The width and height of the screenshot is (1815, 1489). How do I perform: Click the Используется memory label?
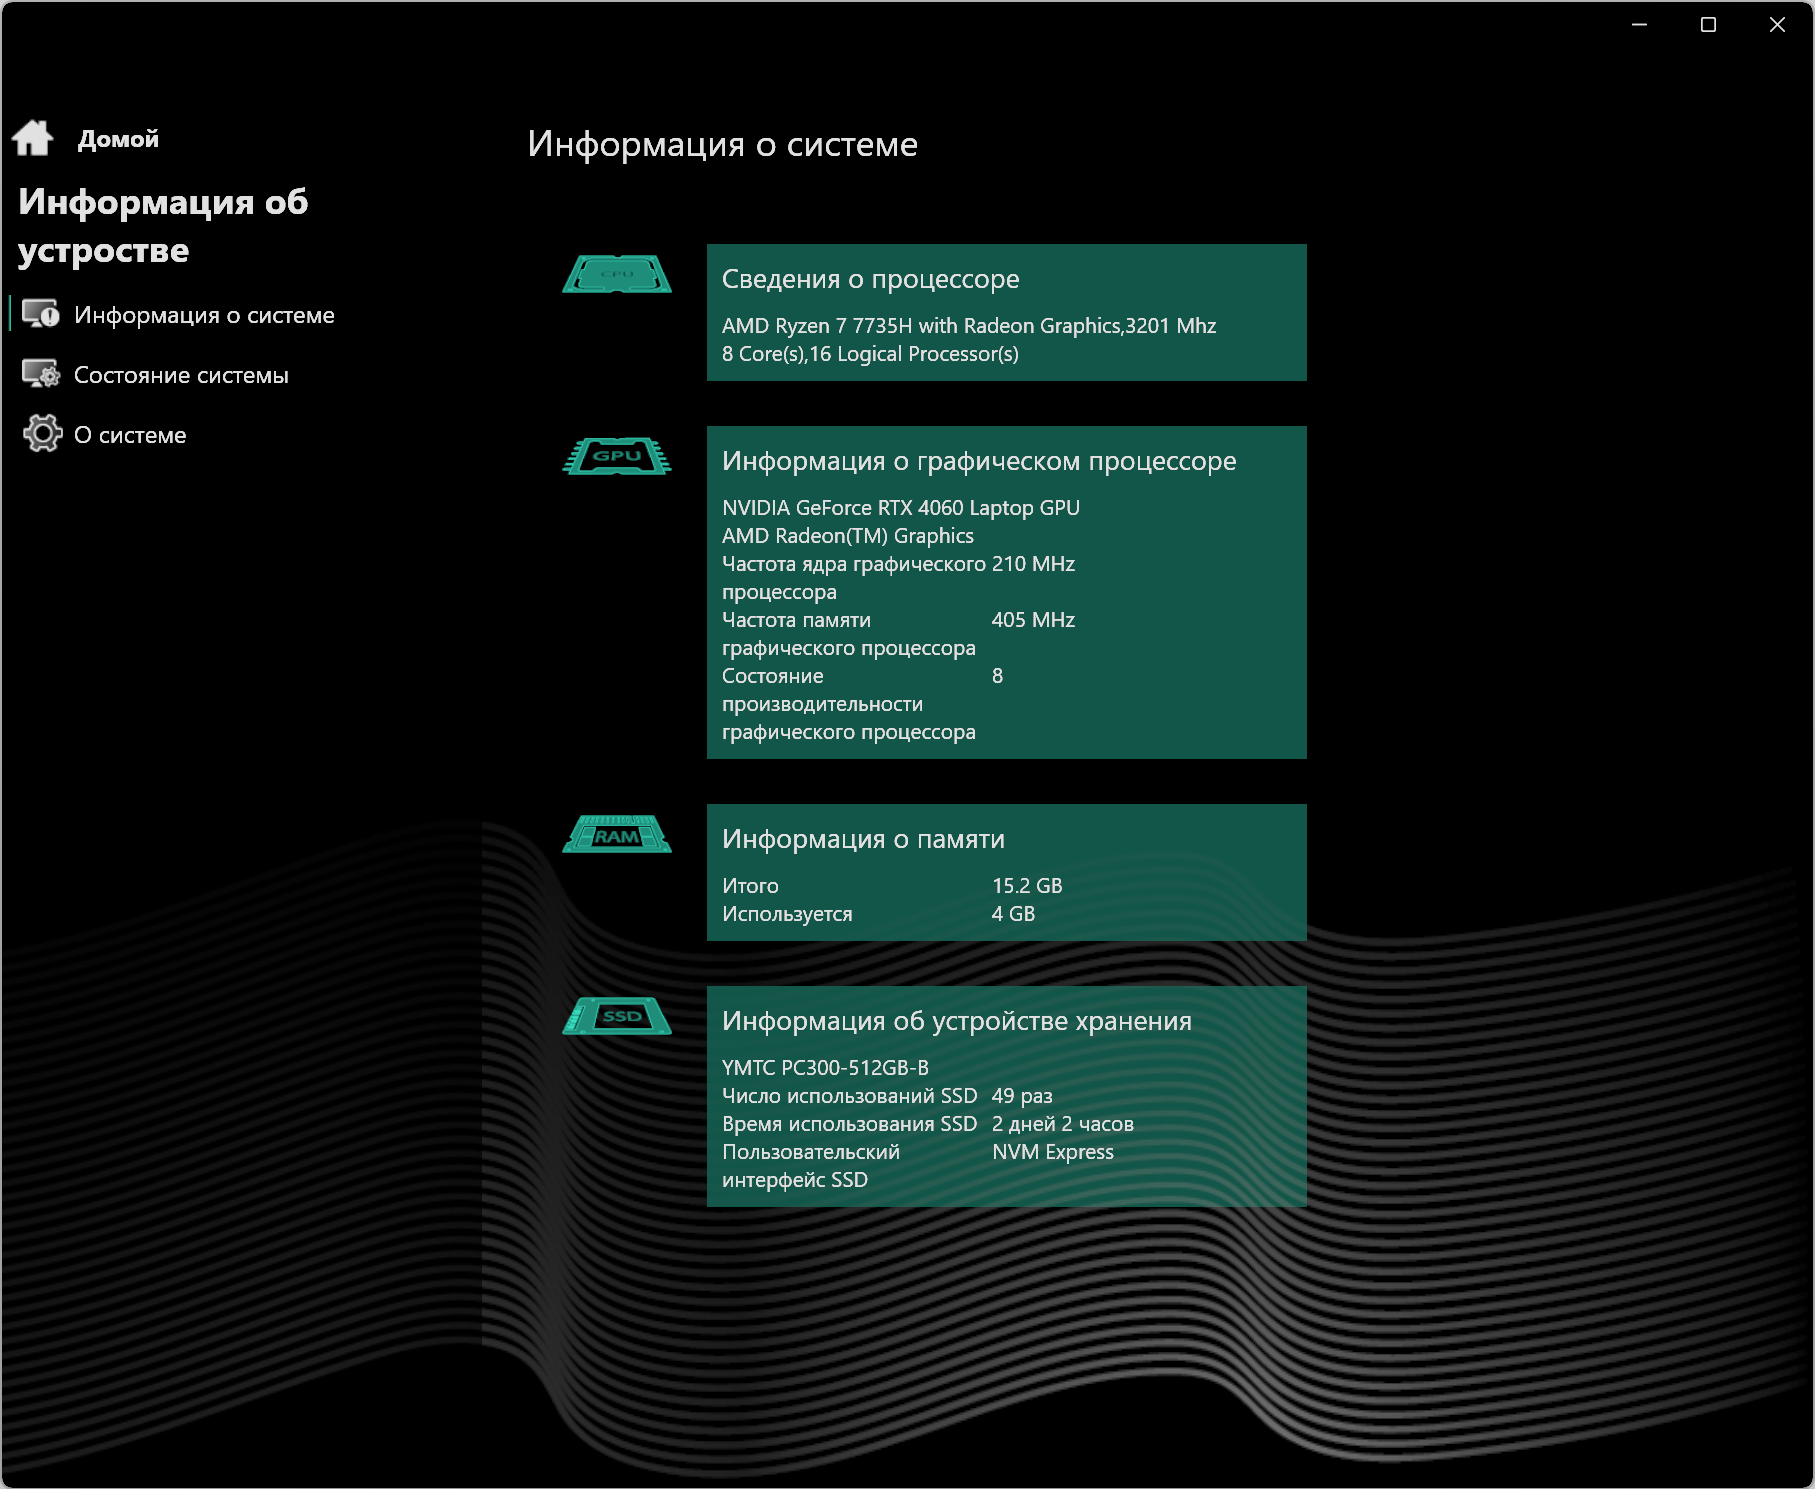click(x=787, y=914)
